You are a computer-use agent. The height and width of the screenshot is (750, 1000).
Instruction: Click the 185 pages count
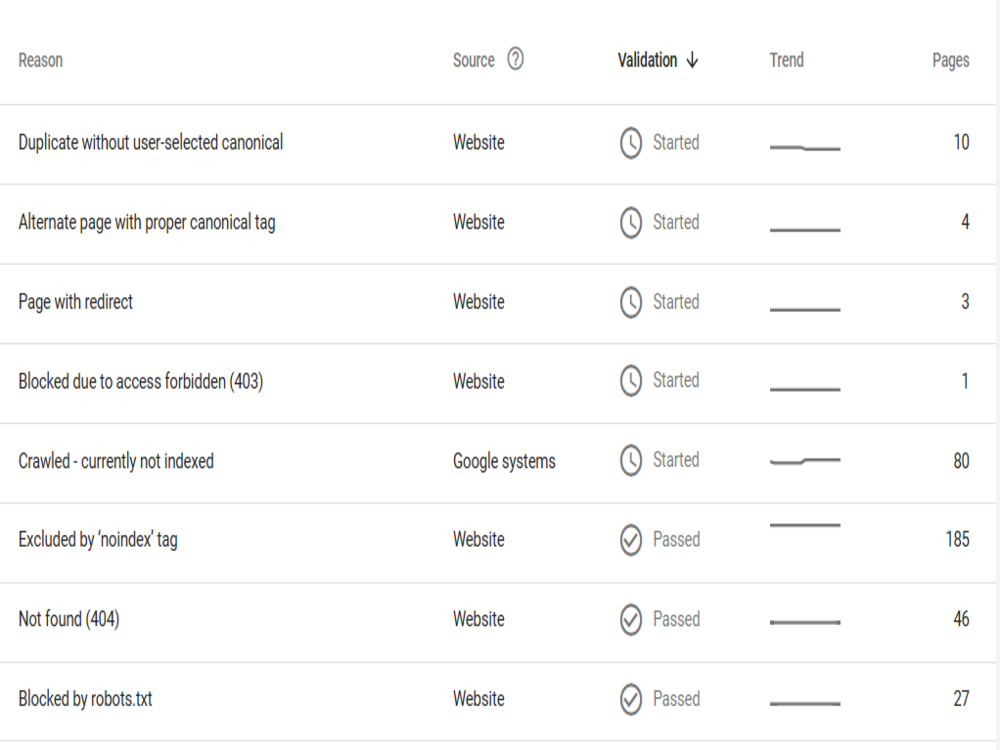click(x=957, y=540)
